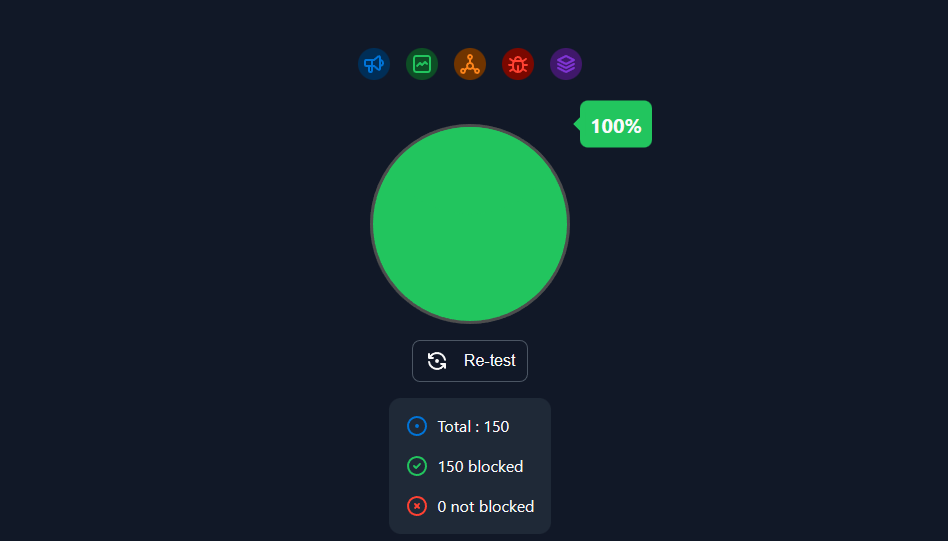Click the red X icon beside not blocked

click(x=417, y=507)
